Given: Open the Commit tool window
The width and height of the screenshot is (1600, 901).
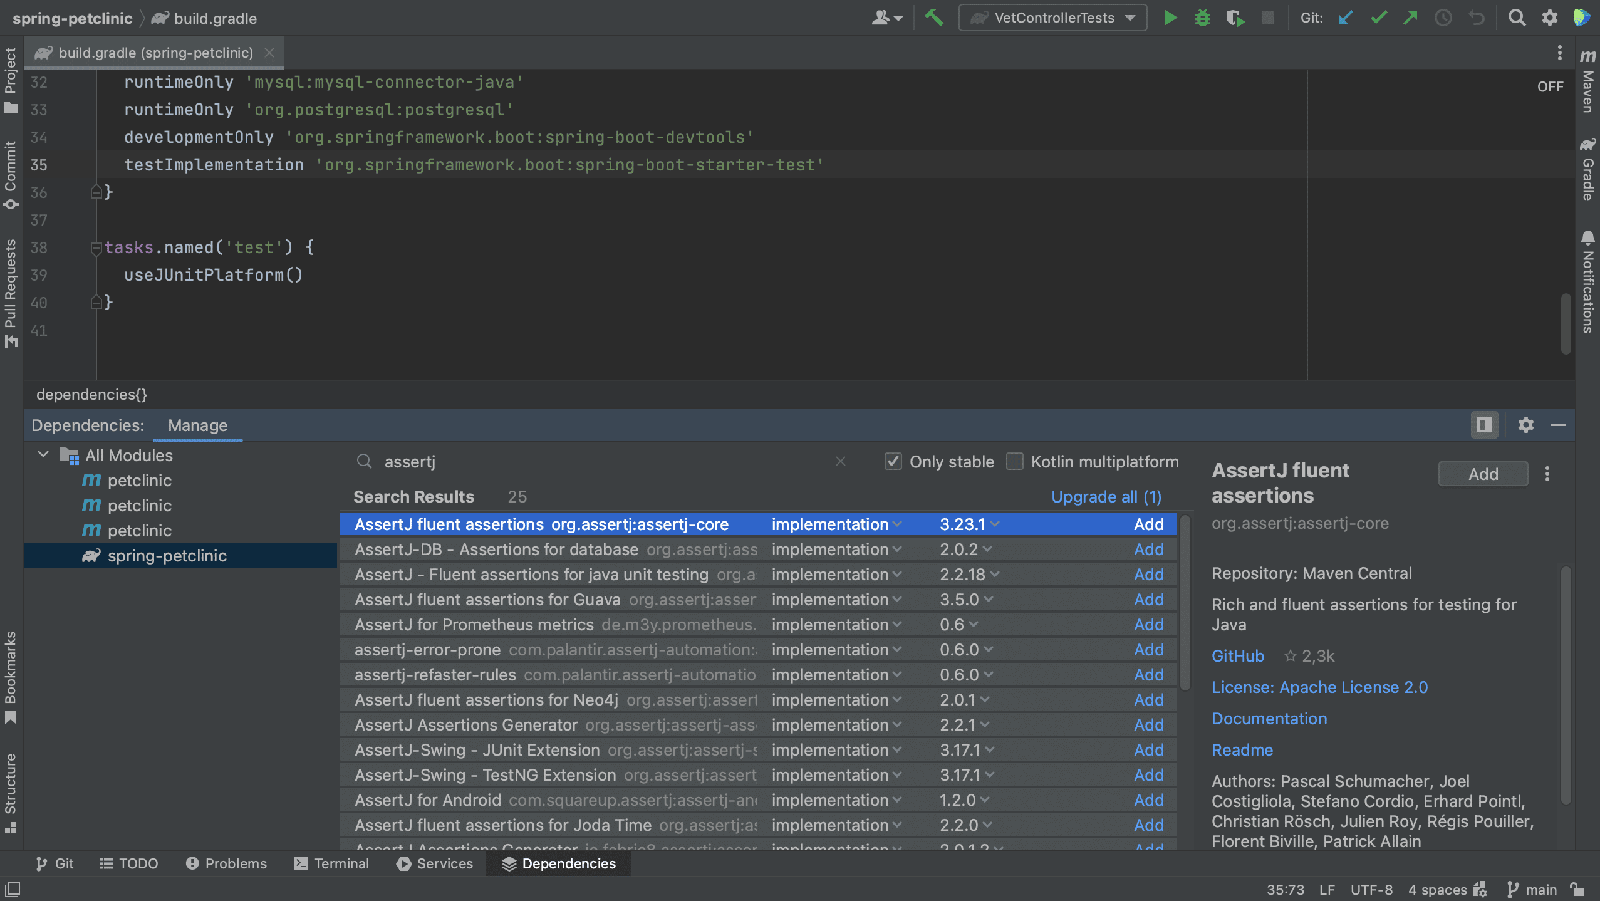Looking at the screenshot, I should 11,175.
